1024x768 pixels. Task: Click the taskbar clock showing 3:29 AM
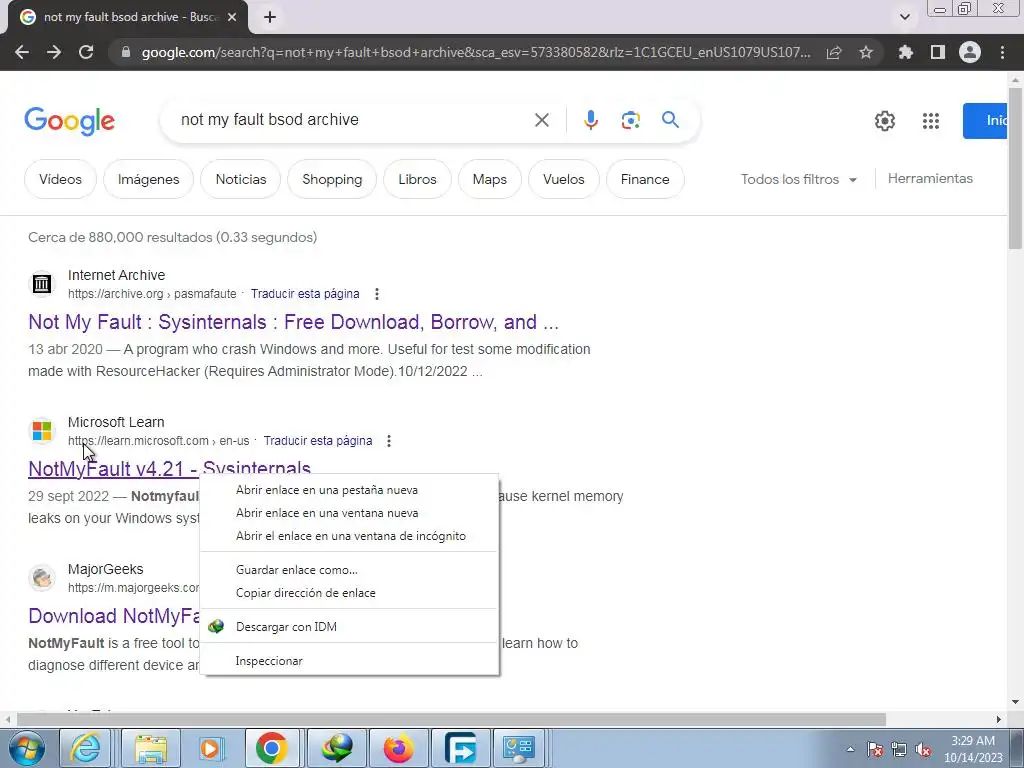[x=973, y=749]
